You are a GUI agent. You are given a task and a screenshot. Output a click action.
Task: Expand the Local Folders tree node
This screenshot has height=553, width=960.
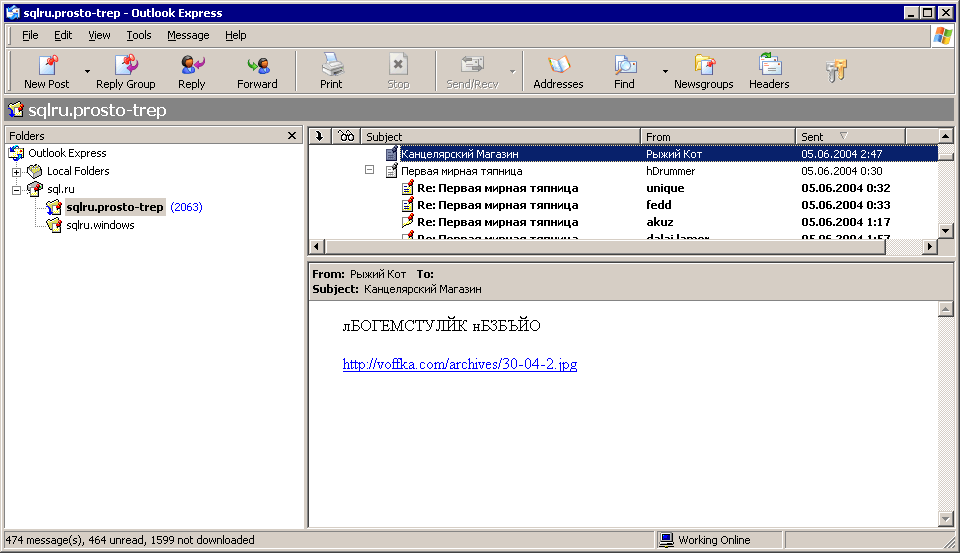[16, 172]
